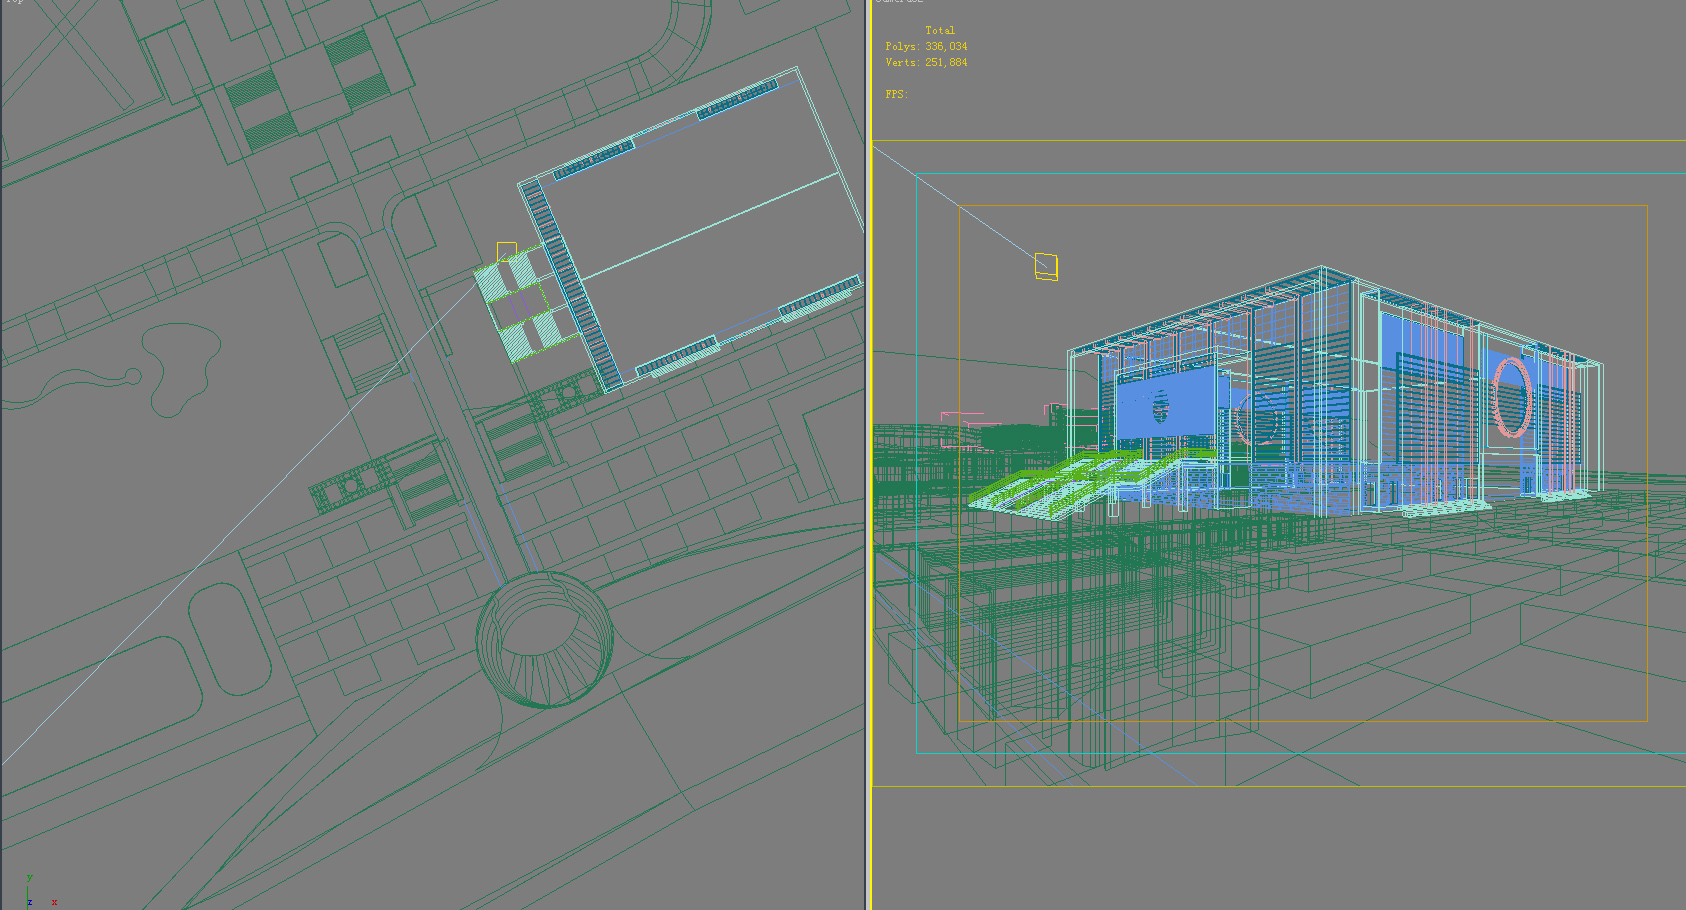Click the "Total" statistics heading

[x=940, y=31]
